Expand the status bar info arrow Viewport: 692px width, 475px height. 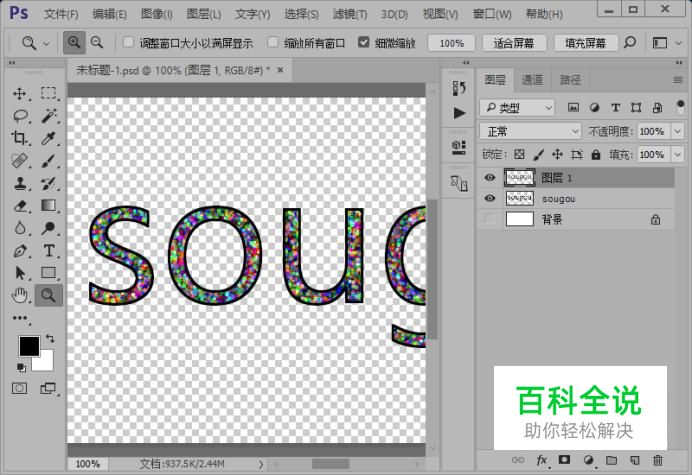click(x=261, y=464)
